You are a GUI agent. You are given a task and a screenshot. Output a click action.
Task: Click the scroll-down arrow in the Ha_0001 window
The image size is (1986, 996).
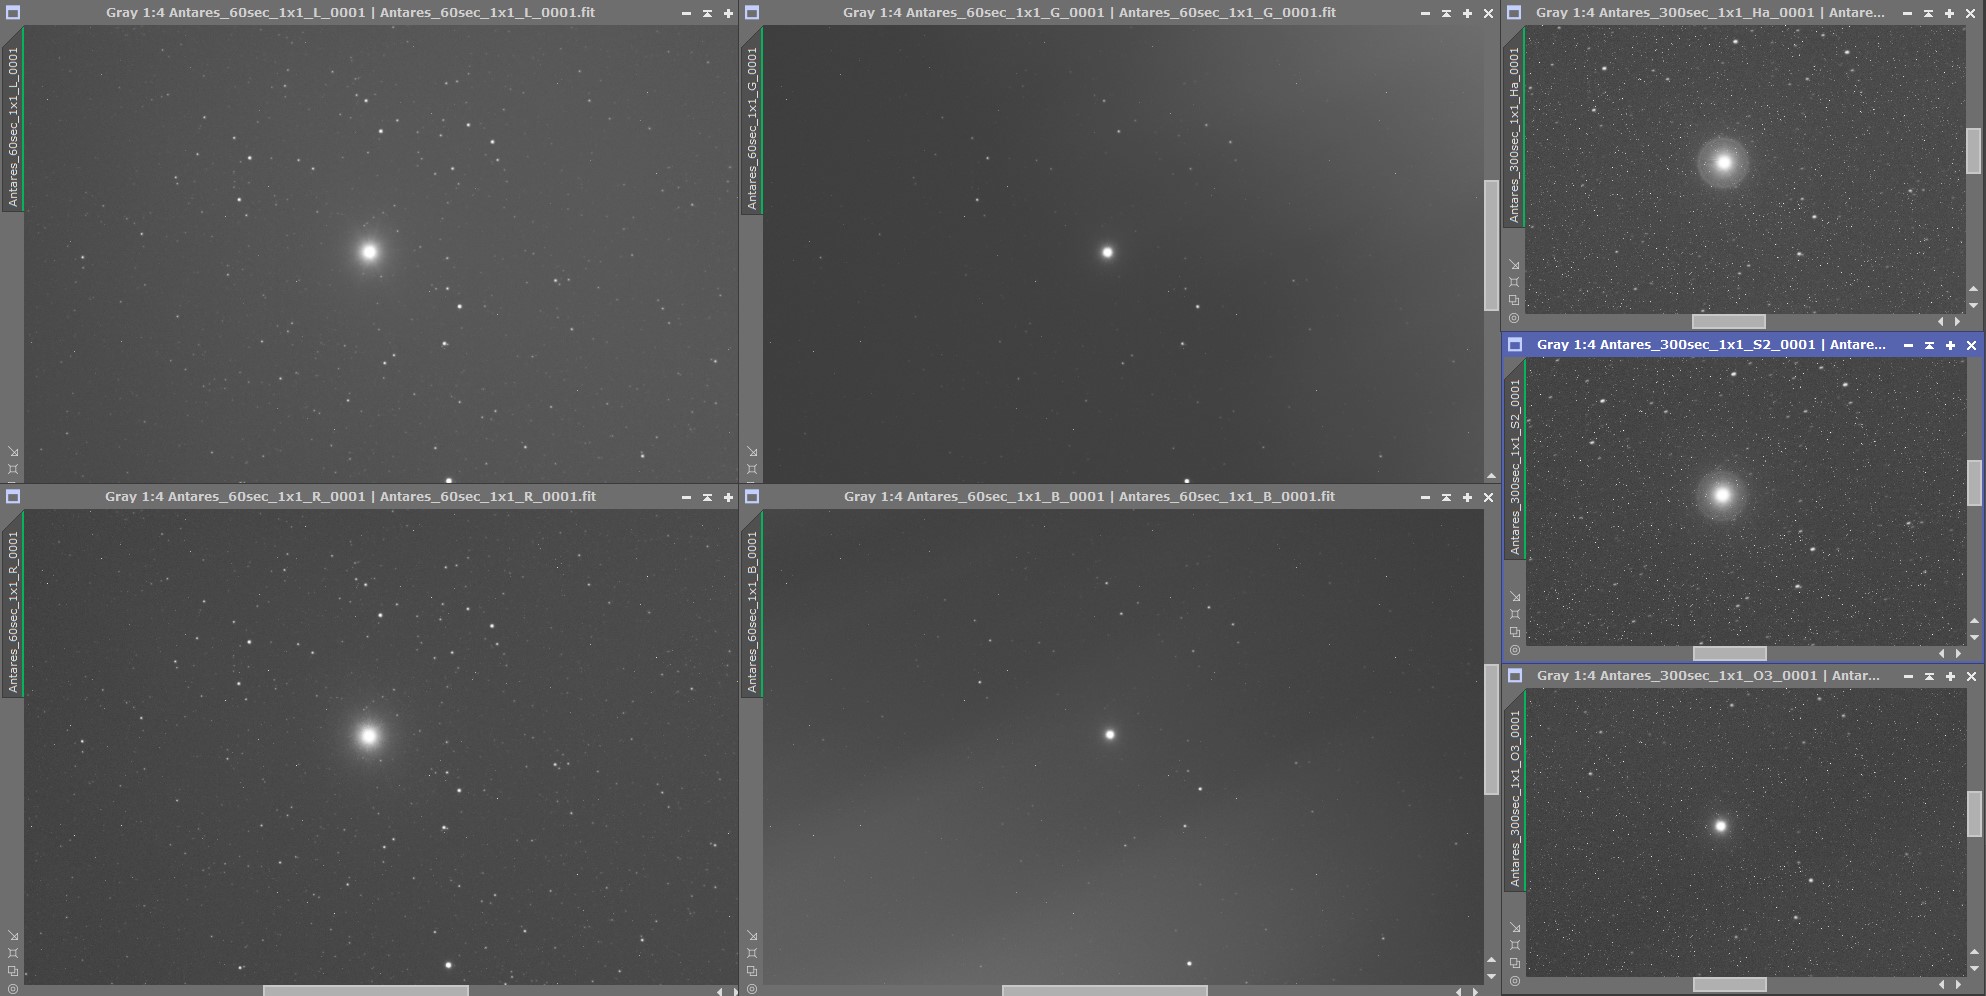(x=1973, y=305)
